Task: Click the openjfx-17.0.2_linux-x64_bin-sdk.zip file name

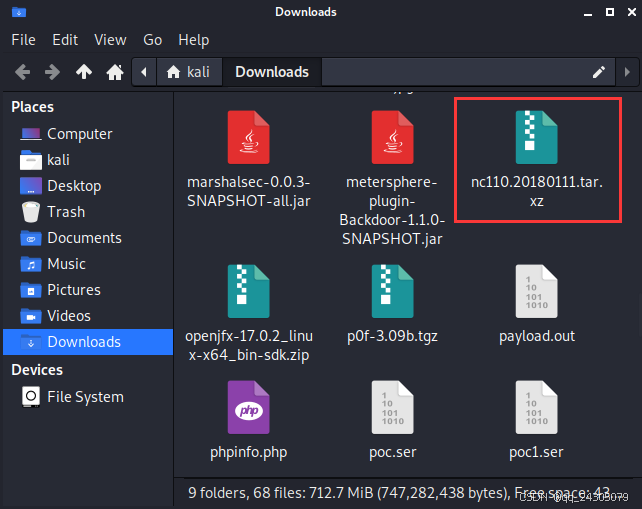Action: 249,345
